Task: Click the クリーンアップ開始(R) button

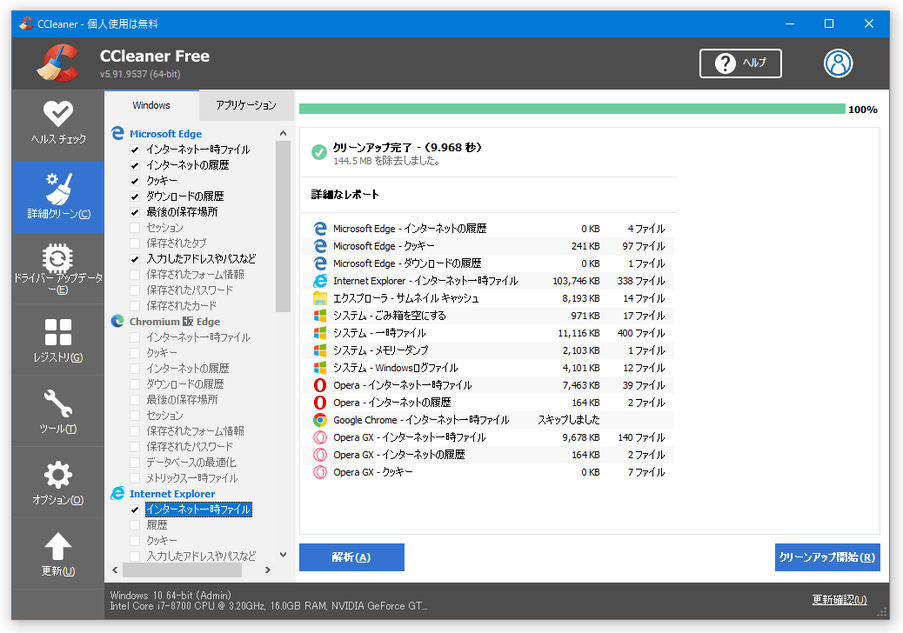Action: coord(827,557)
